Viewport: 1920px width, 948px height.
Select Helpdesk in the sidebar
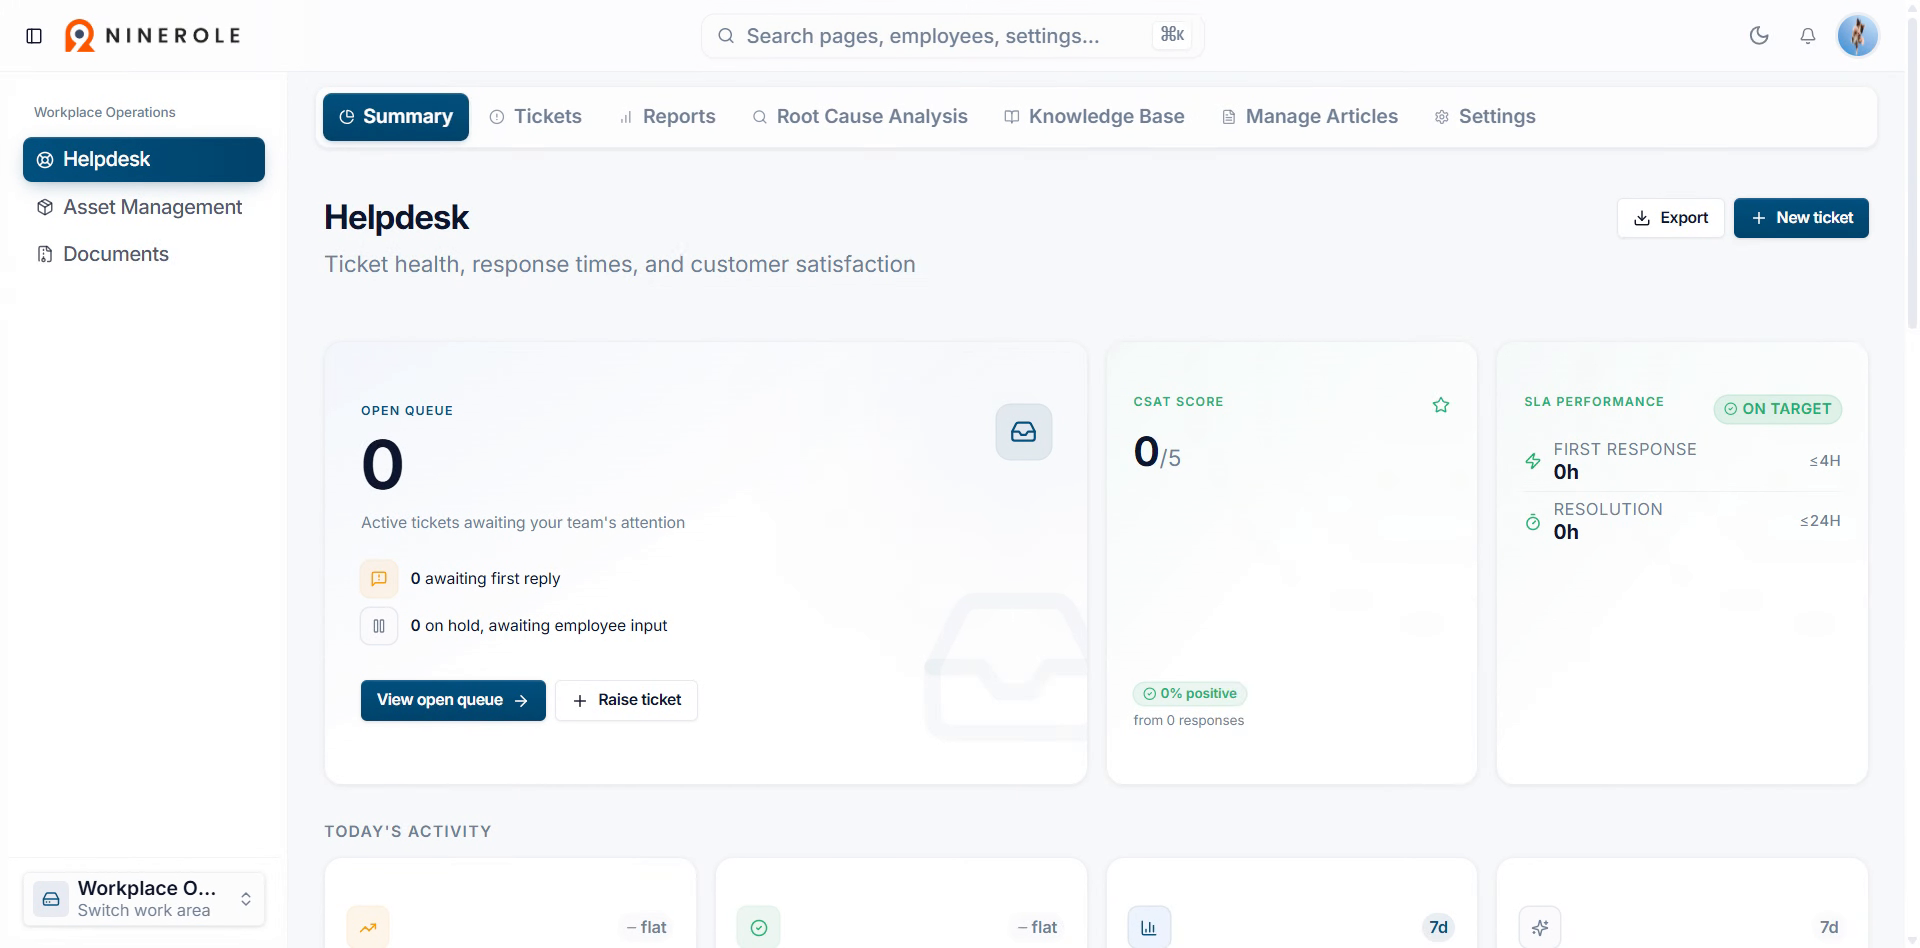pos(144,160)
